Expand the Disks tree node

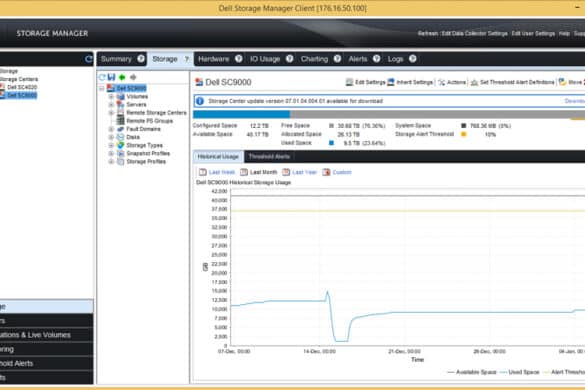111,137
